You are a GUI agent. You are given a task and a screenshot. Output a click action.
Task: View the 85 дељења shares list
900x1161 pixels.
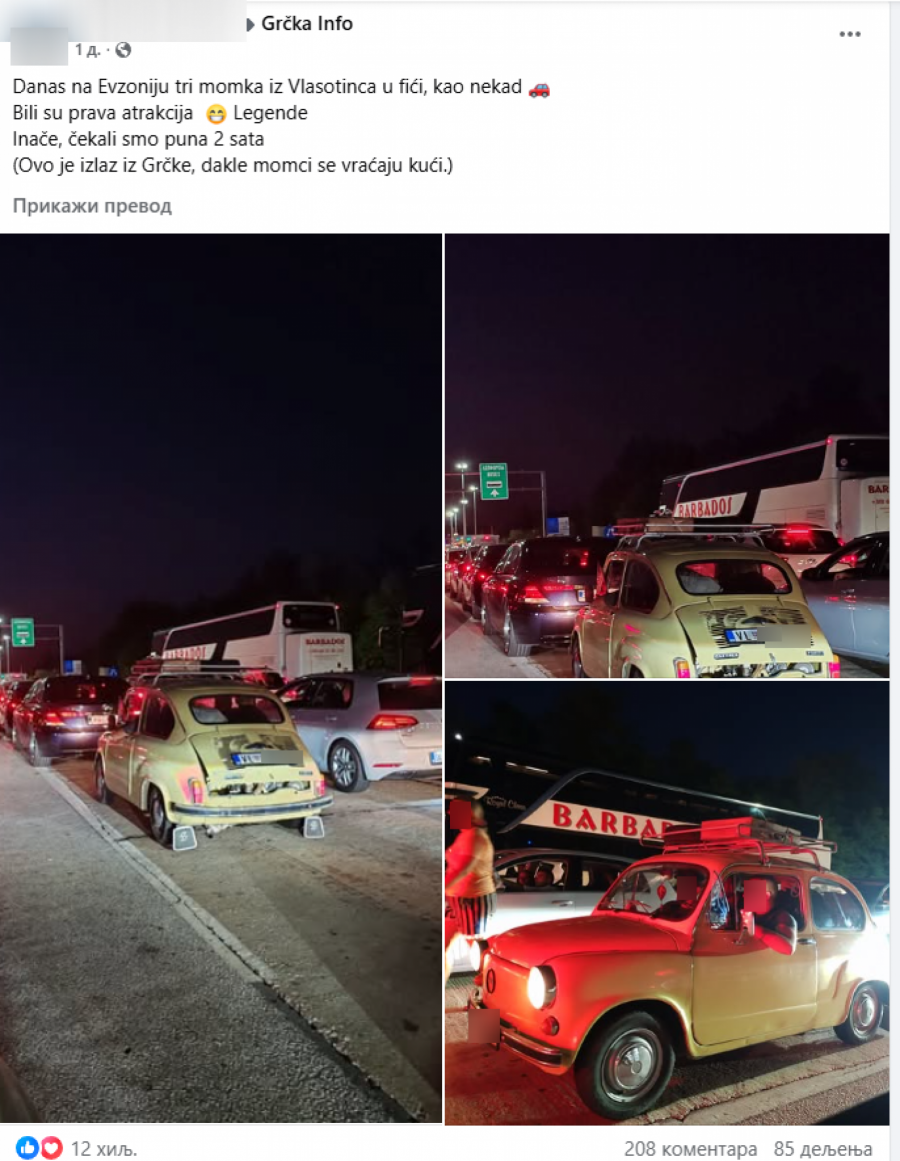pos(823,1148)
